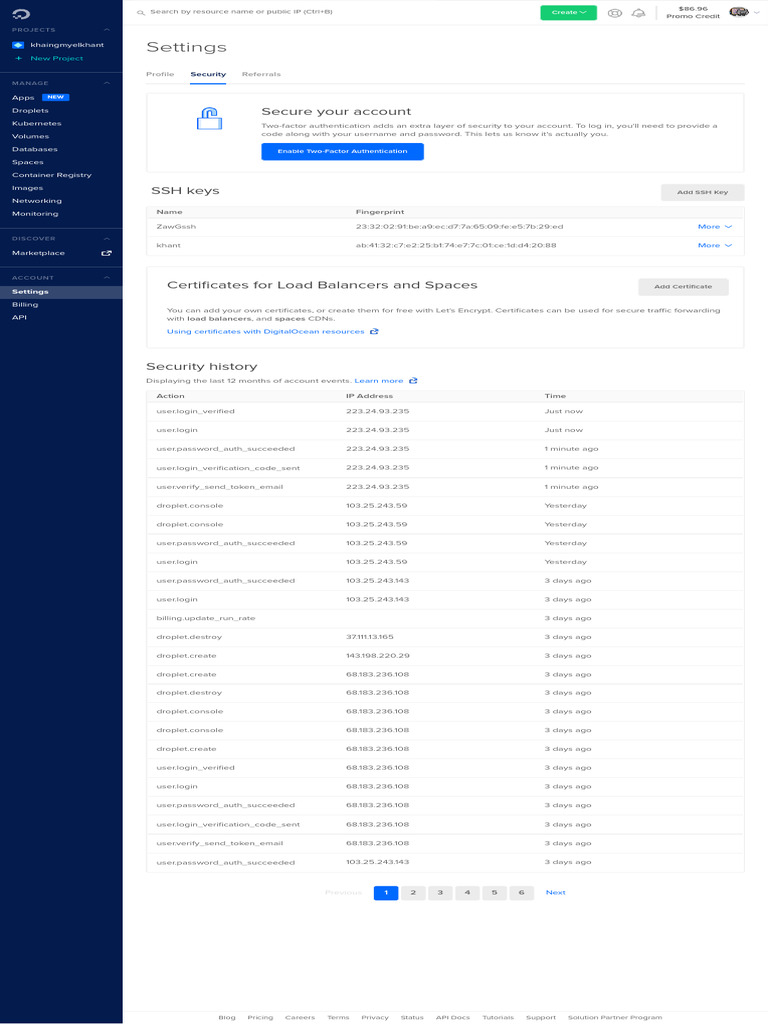Click Enable Two-Factor Authentication button
768x1024 pixels.
pos(342,152)
